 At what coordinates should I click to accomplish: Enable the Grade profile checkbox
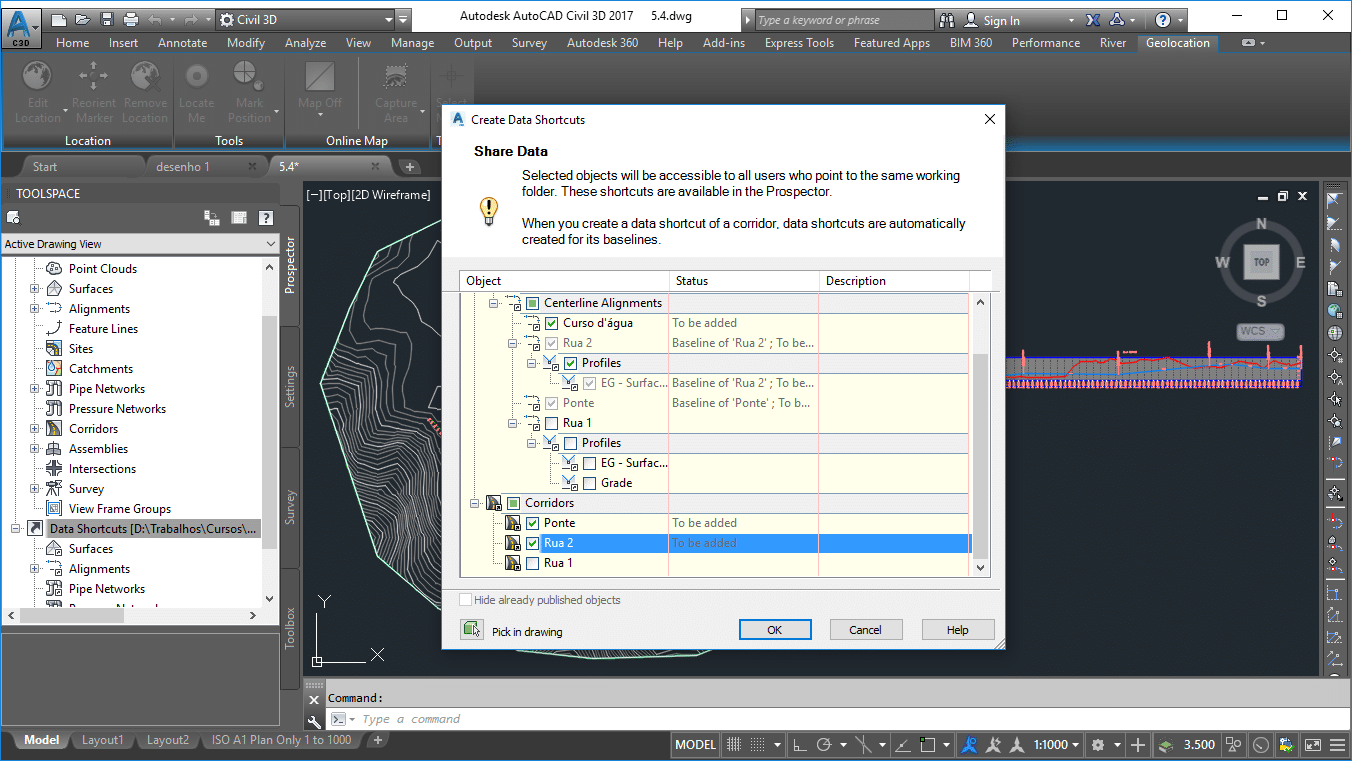click(x=590, y=483)
